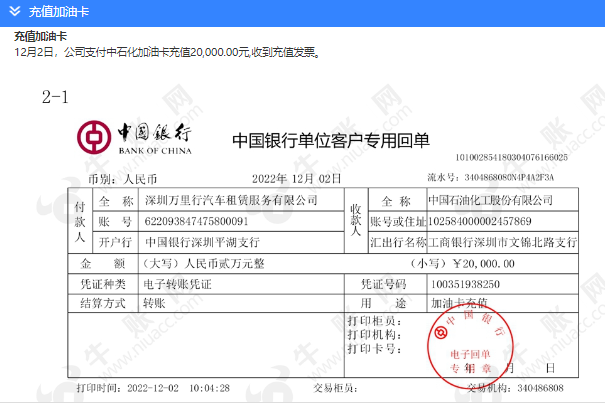Viewport: 605px width, 403px height.
Task: Click the 结算方式 label cell
Action: (103, 303)
